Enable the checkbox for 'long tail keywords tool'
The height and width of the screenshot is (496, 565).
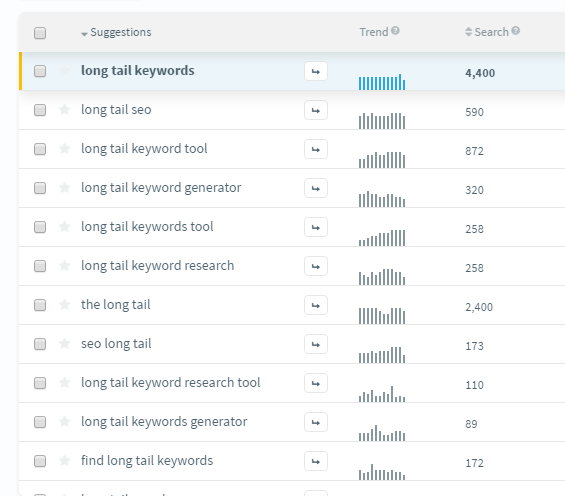(x=40, y=227)
